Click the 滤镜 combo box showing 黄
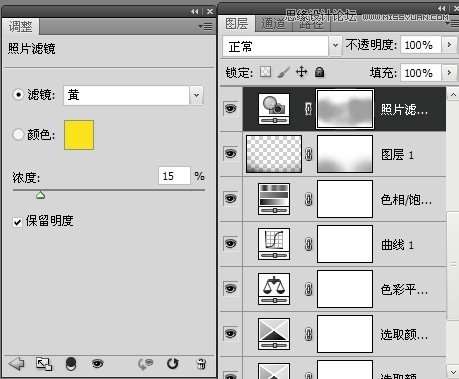Screen dimensions: 459x379 coord(133,95)
